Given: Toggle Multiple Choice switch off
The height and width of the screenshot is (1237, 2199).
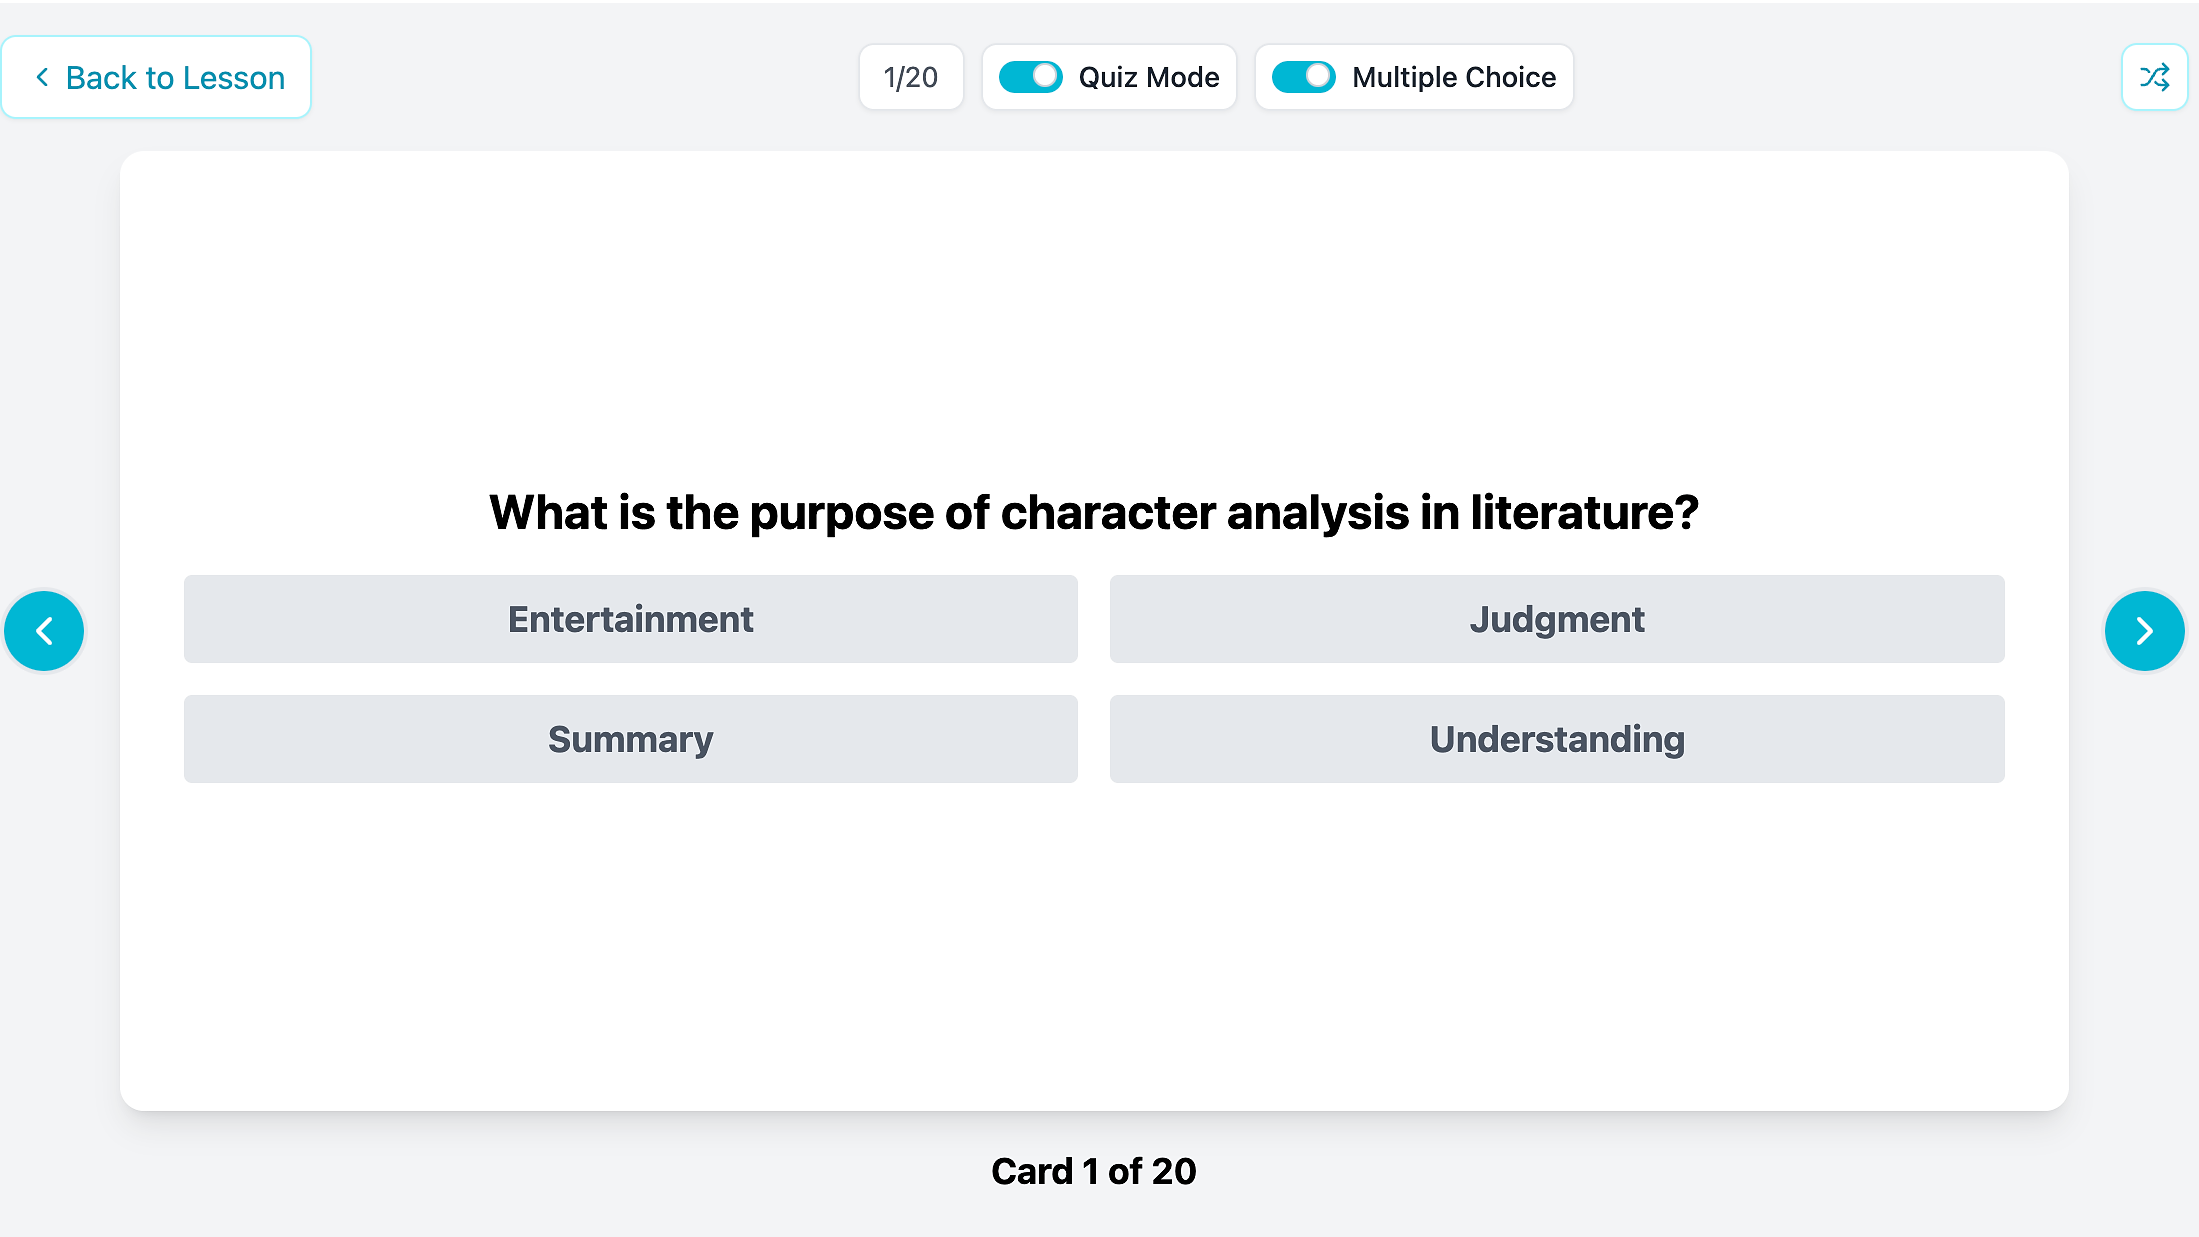Looking at the screenshot, I should (1303, 77).
